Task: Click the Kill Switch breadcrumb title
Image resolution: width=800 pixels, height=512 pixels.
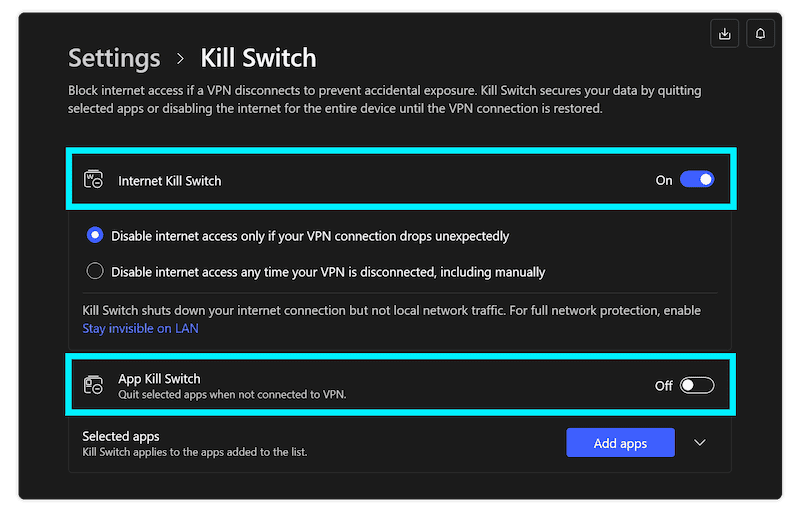Action: (258, 58)
